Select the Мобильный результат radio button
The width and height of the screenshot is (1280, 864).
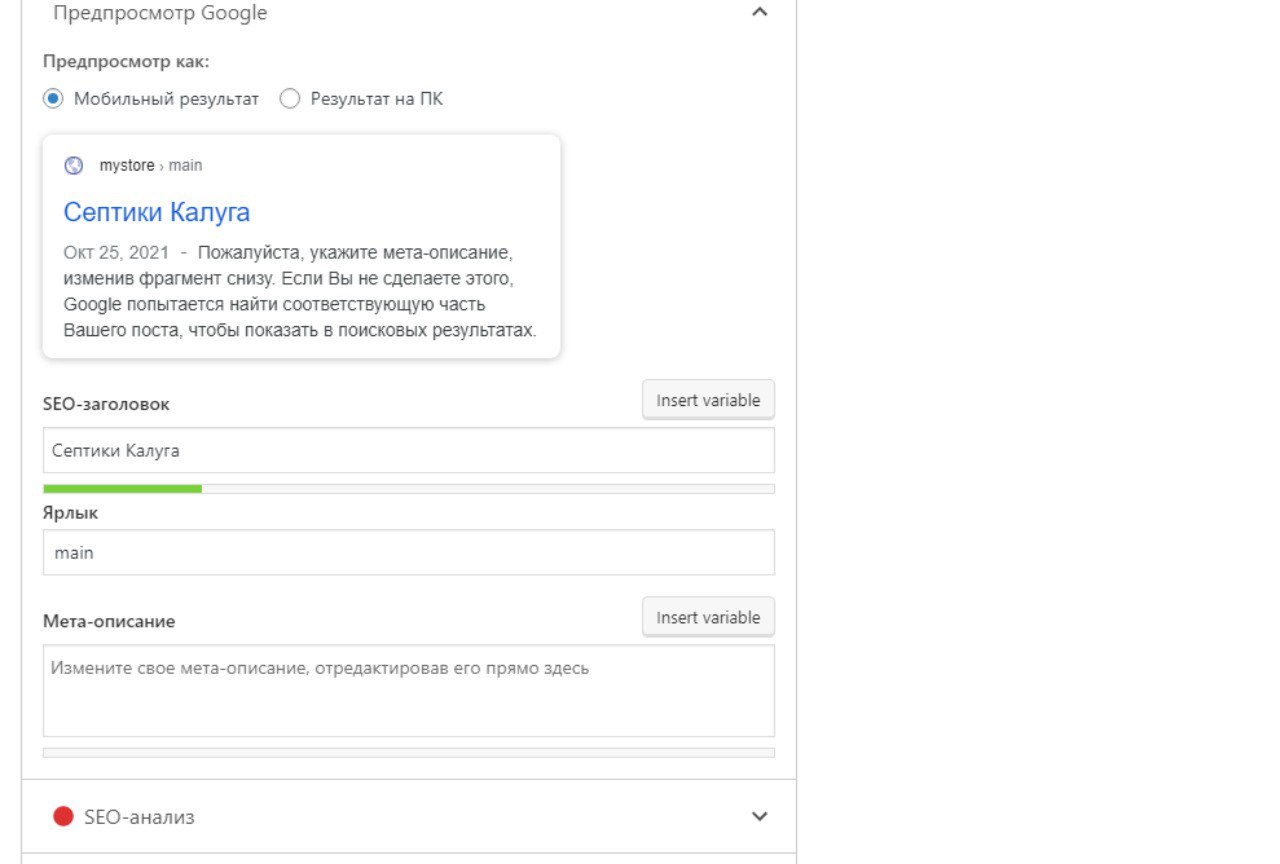53,99
